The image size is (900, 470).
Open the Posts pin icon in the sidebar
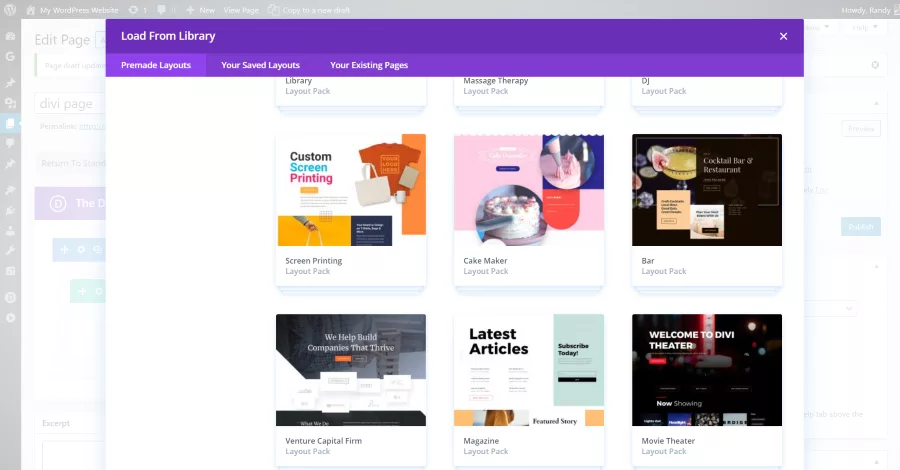tap(10, 83)
